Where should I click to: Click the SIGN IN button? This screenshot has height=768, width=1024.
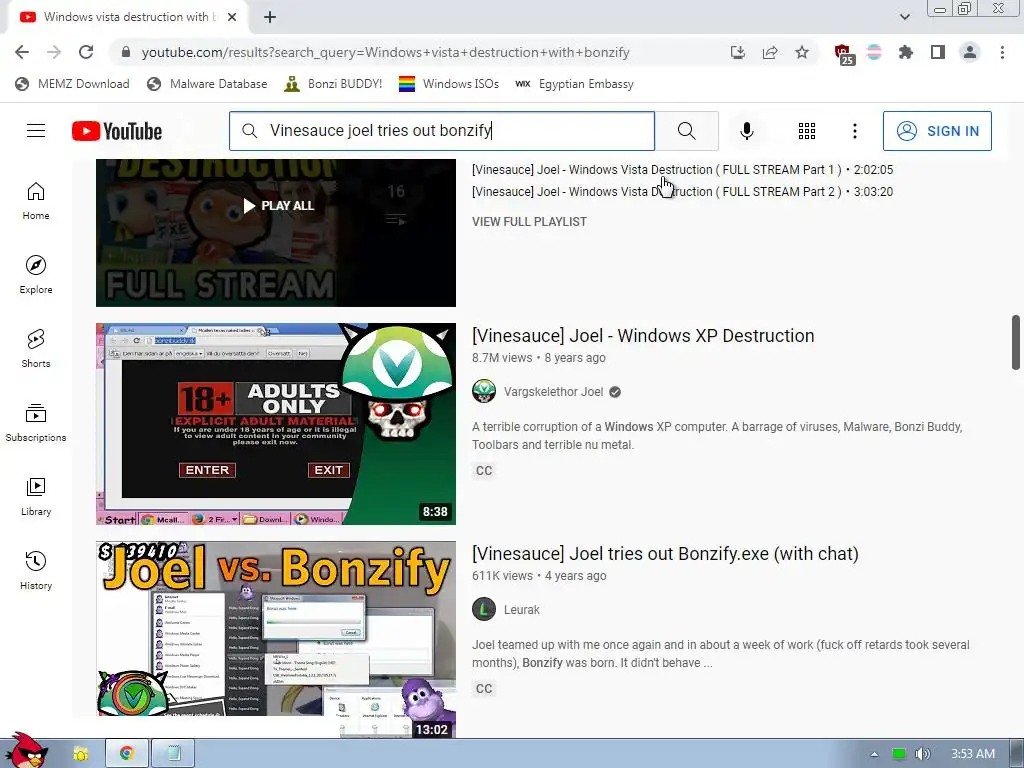tap(937, 131)
